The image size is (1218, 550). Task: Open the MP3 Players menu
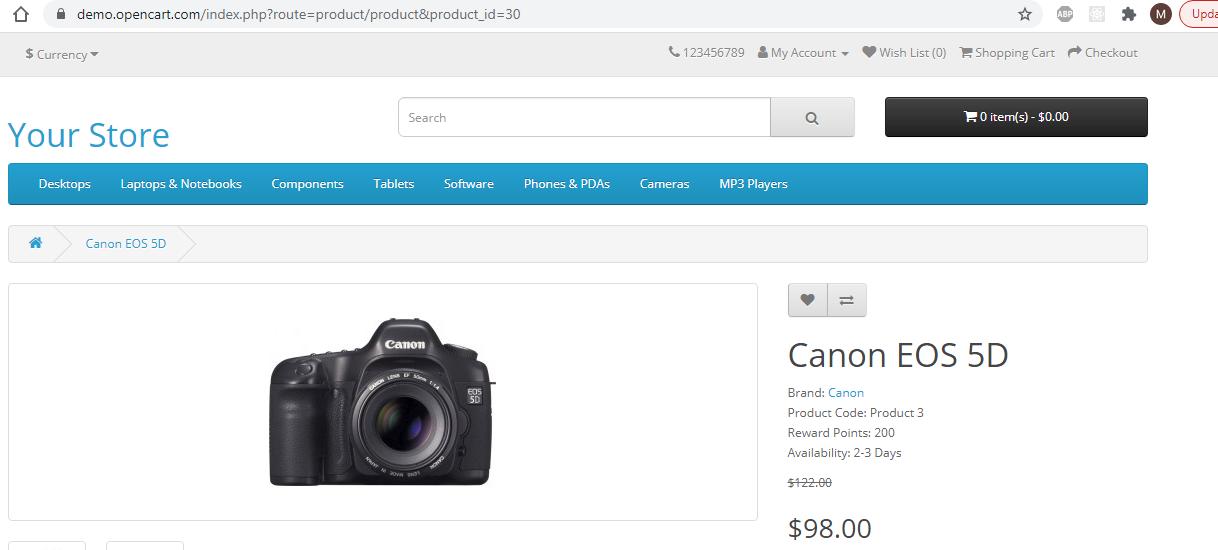pyautogui.click(x=753, y=184)
